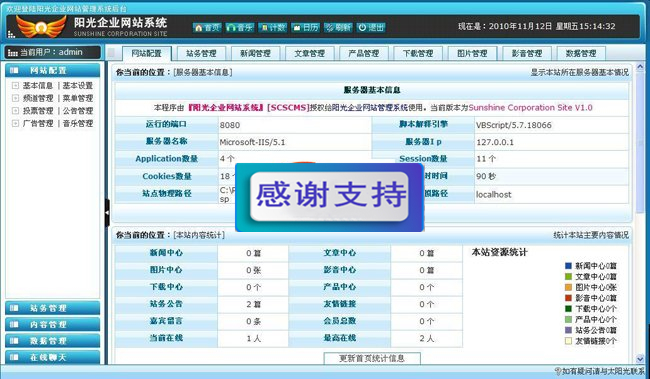Open 公告管理 in the sidebar tree
The width and height of the screenshot is (650, 379).
click(78, 111)
